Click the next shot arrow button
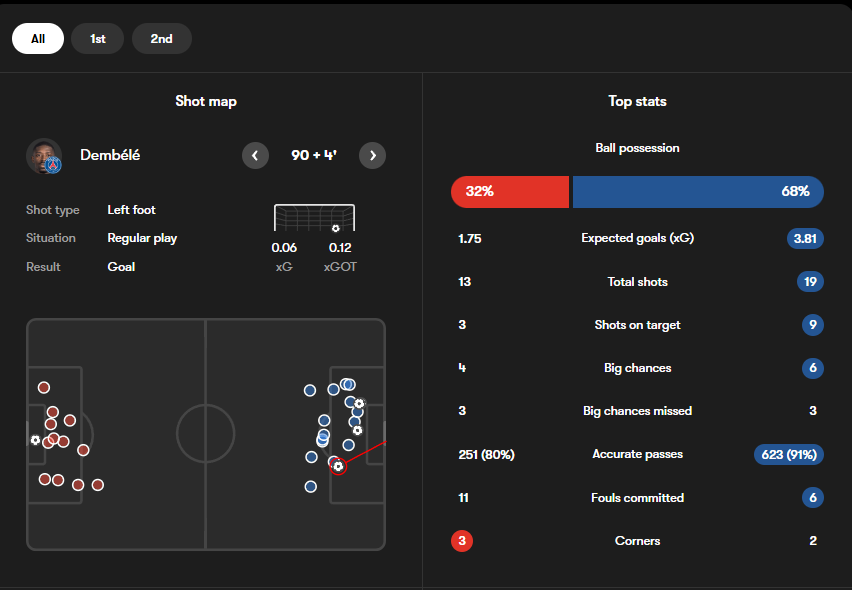852x590 pixels. (x=372, y=155)
